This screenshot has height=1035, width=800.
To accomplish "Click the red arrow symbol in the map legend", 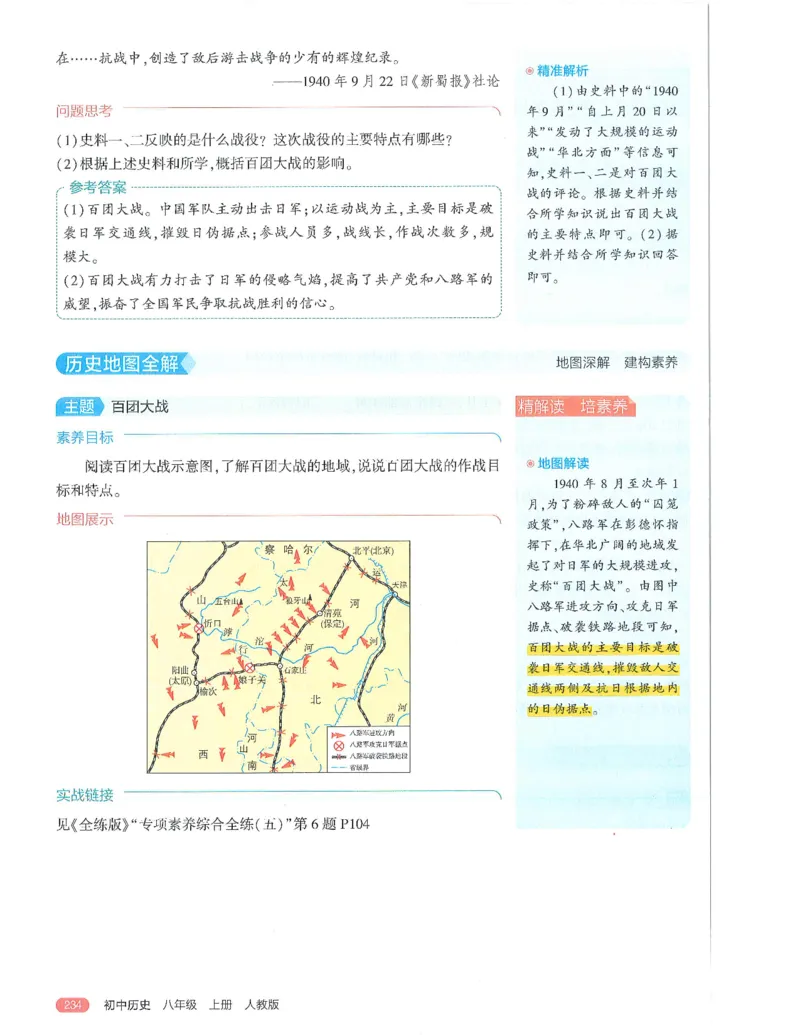I will (x=338, y=735).
